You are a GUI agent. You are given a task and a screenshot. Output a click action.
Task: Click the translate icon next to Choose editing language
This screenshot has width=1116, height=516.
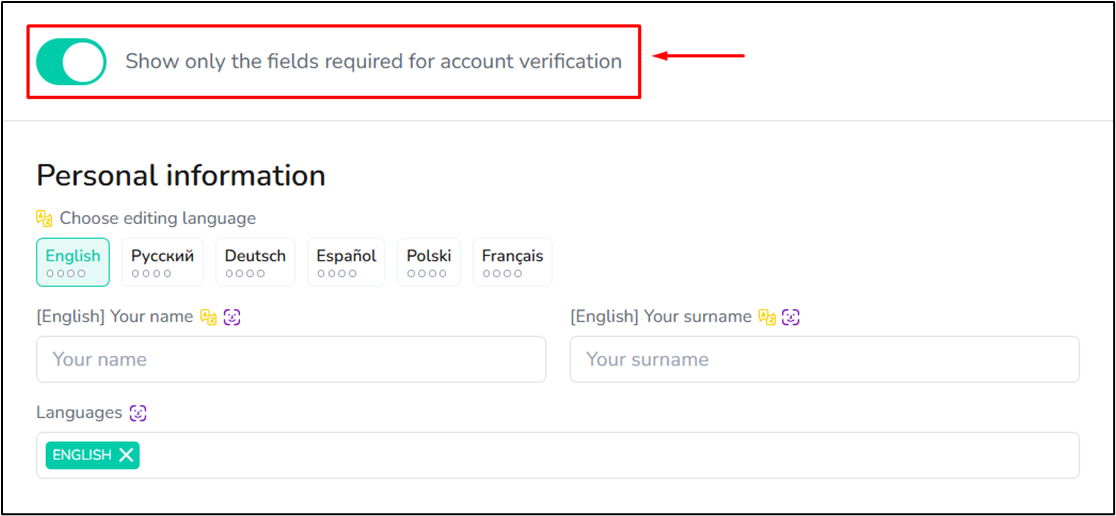[44, 218]
